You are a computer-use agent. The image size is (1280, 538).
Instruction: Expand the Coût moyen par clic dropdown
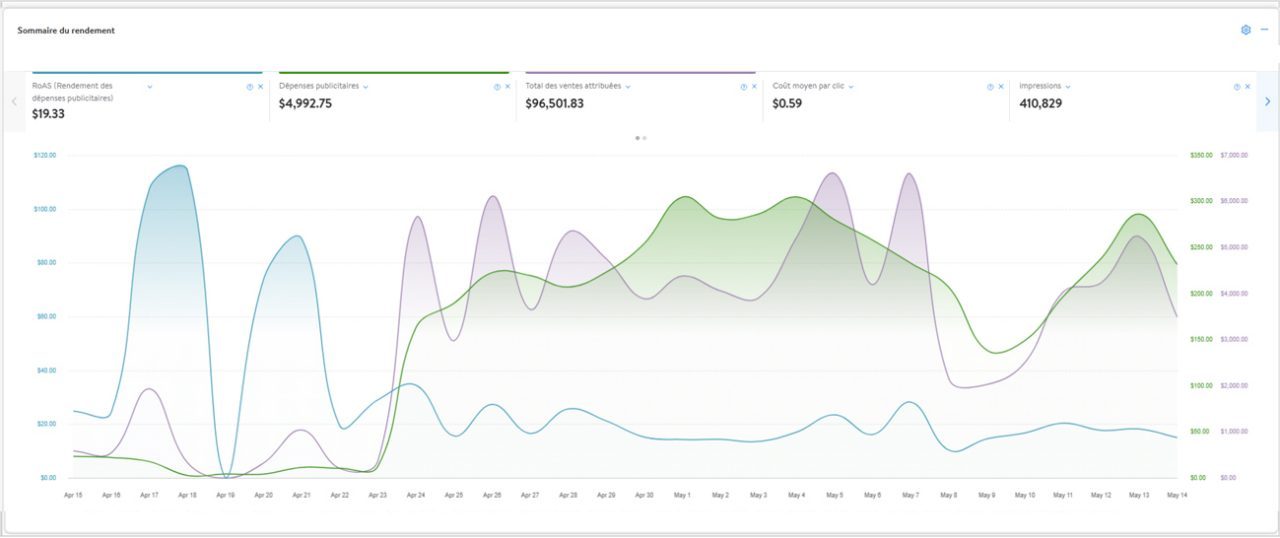tap(851, 87)
